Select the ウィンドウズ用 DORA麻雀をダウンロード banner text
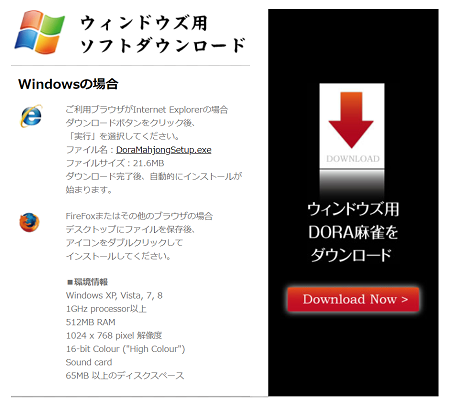Image resolution: width=450 pixels, height=404 pixels. (x=353, y=232)
